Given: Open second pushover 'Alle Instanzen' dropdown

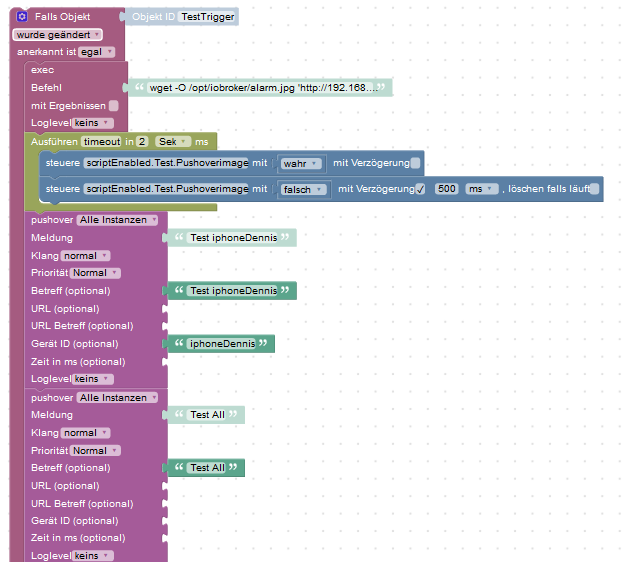Looking at the screenshot, I should [117, 398].
